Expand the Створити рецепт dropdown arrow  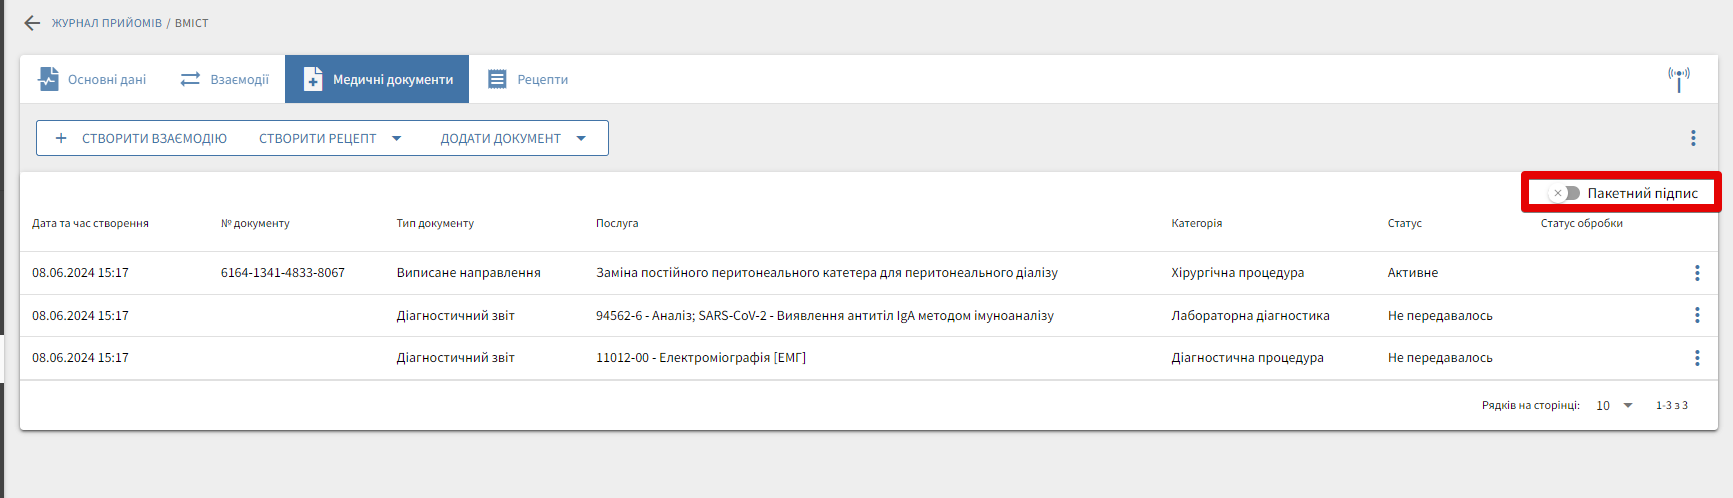tap(397, 138)
